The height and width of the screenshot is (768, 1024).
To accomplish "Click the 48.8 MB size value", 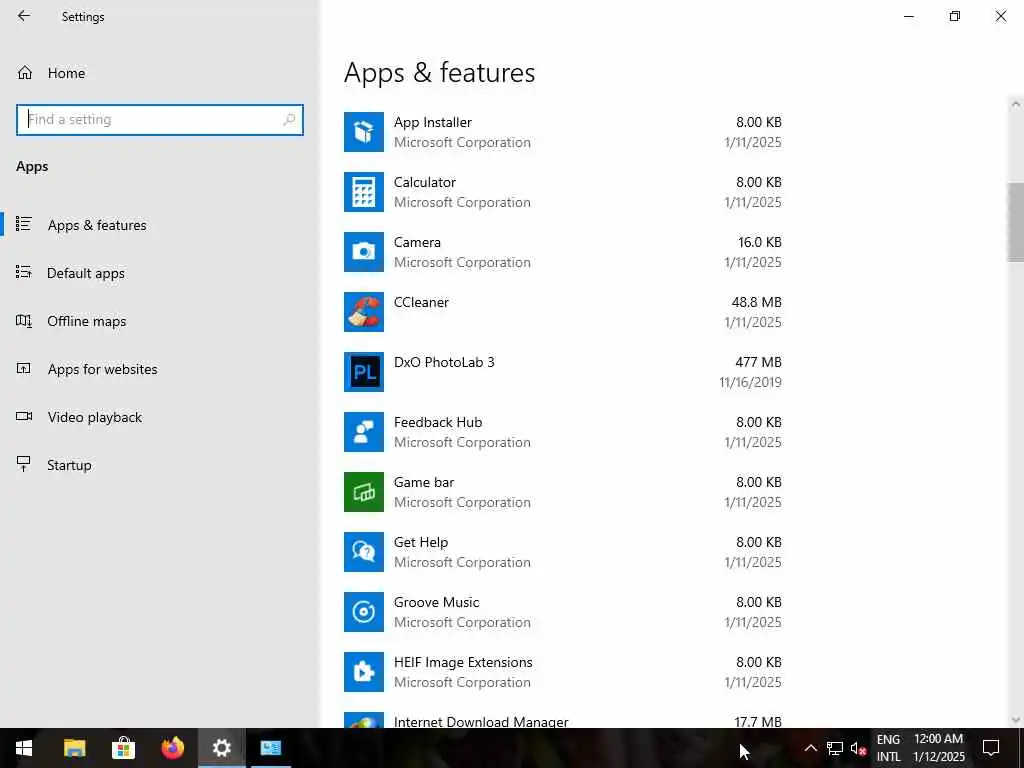I will click(x=756, y=302).
